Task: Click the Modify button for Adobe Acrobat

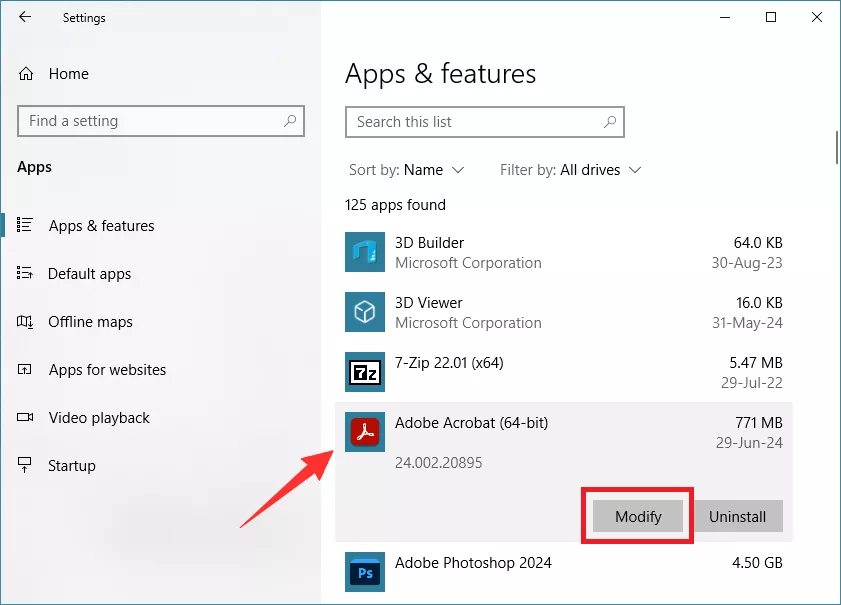Action: tap(637, 516)
